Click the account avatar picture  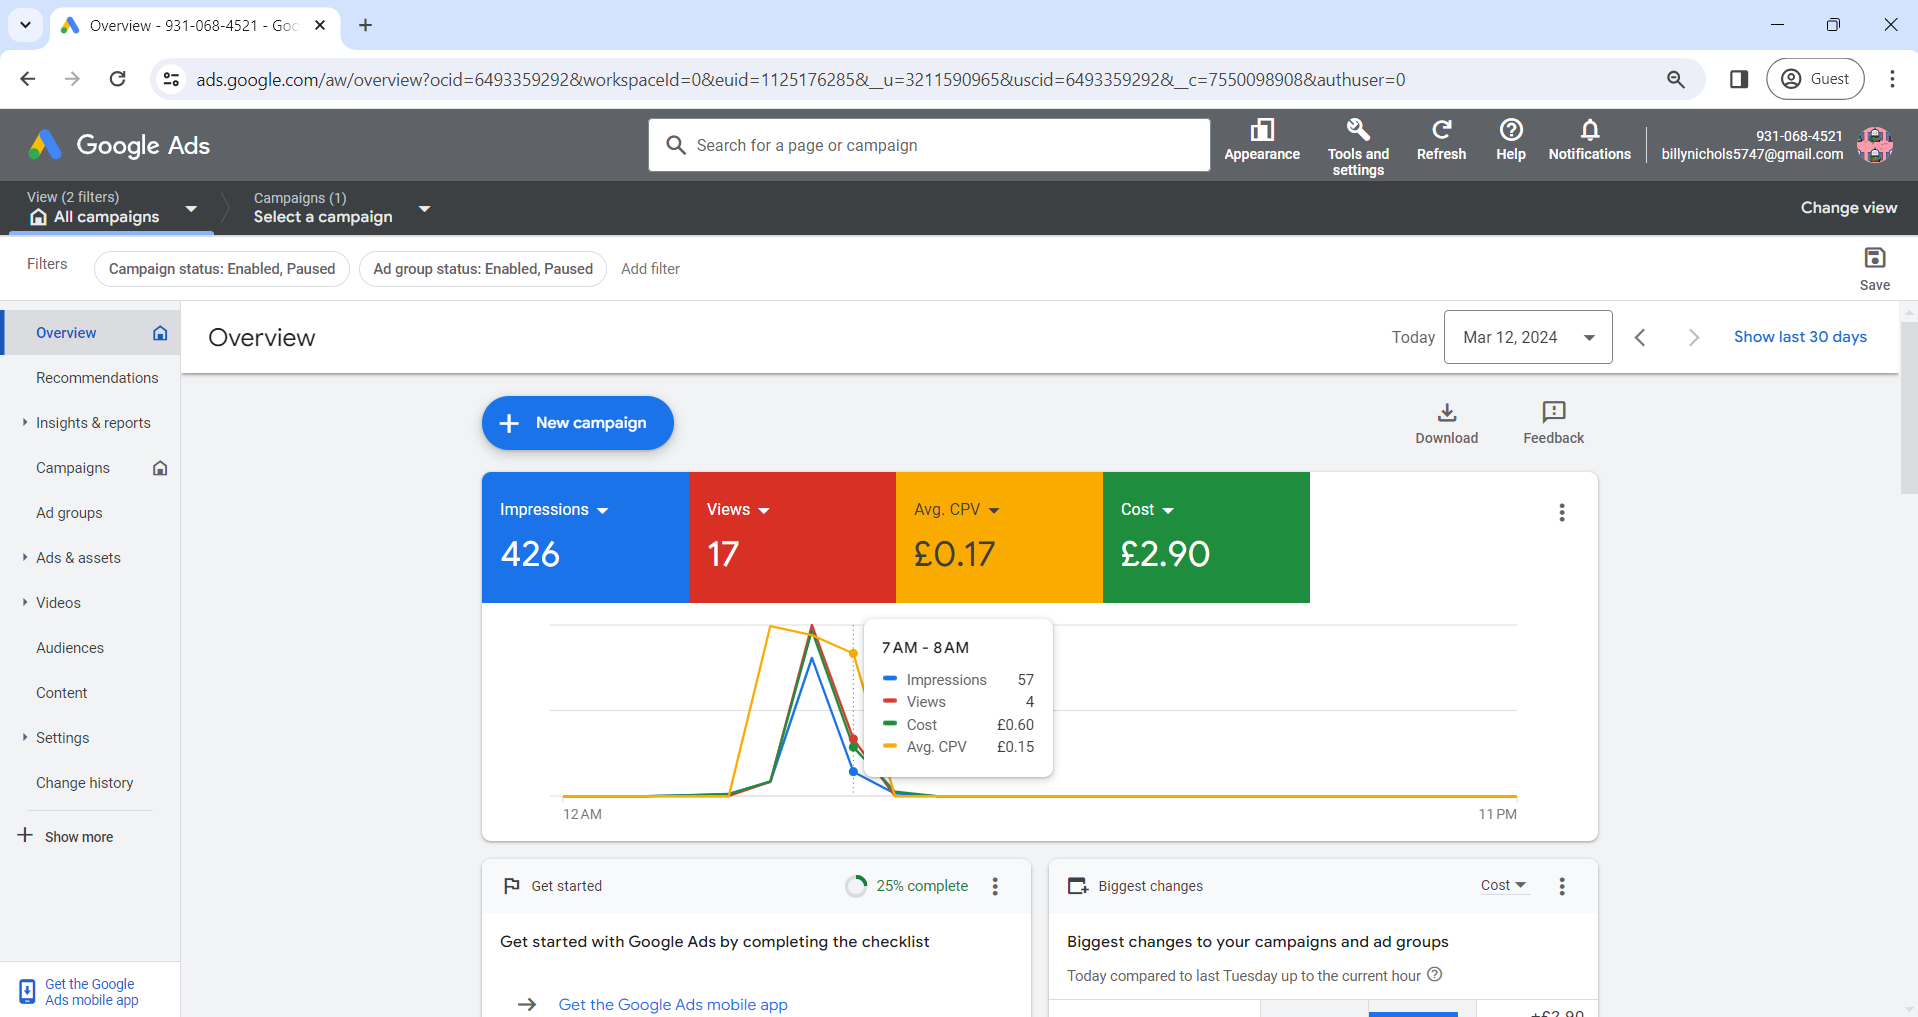[x=1874, y=145]
